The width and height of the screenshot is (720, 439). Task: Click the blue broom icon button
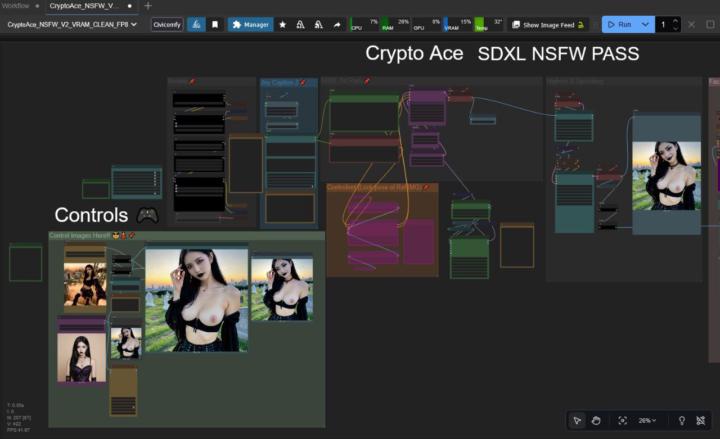[196, 24]
